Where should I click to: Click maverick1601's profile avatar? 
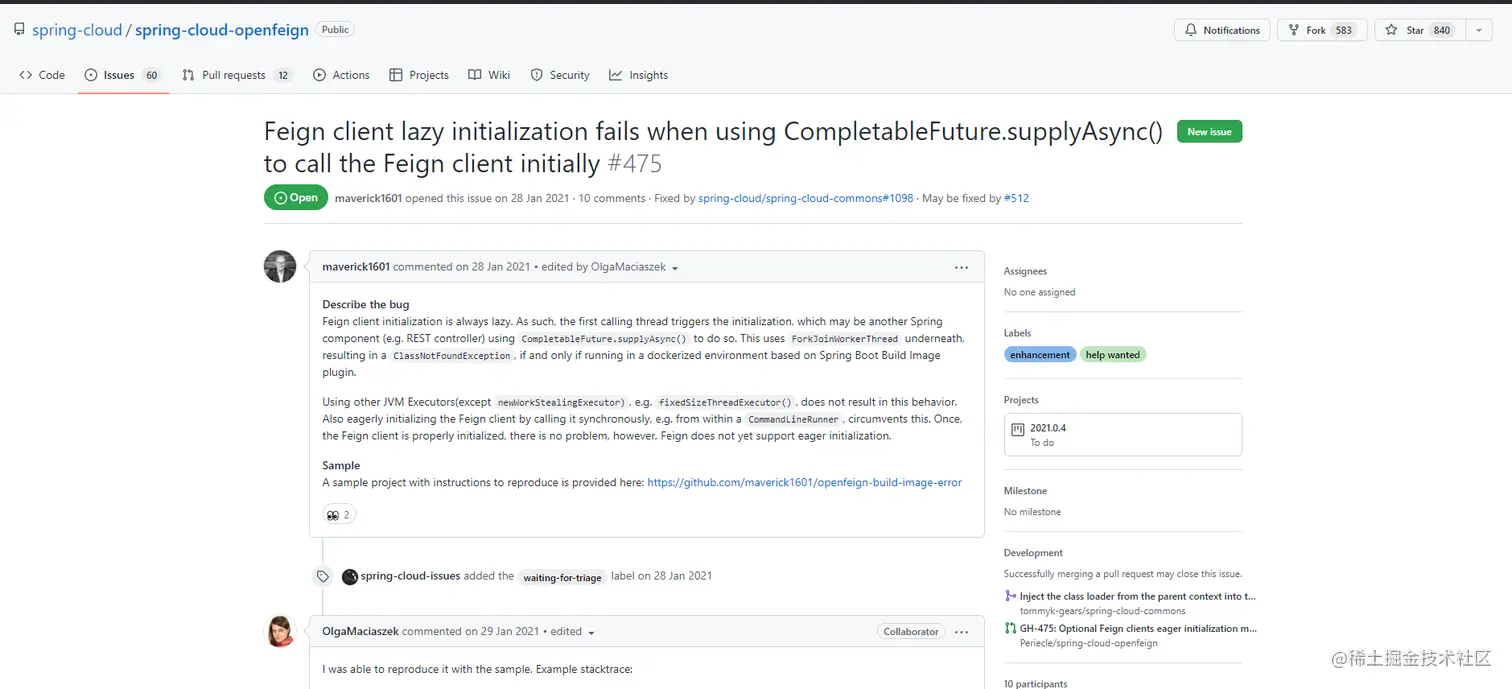280,267
